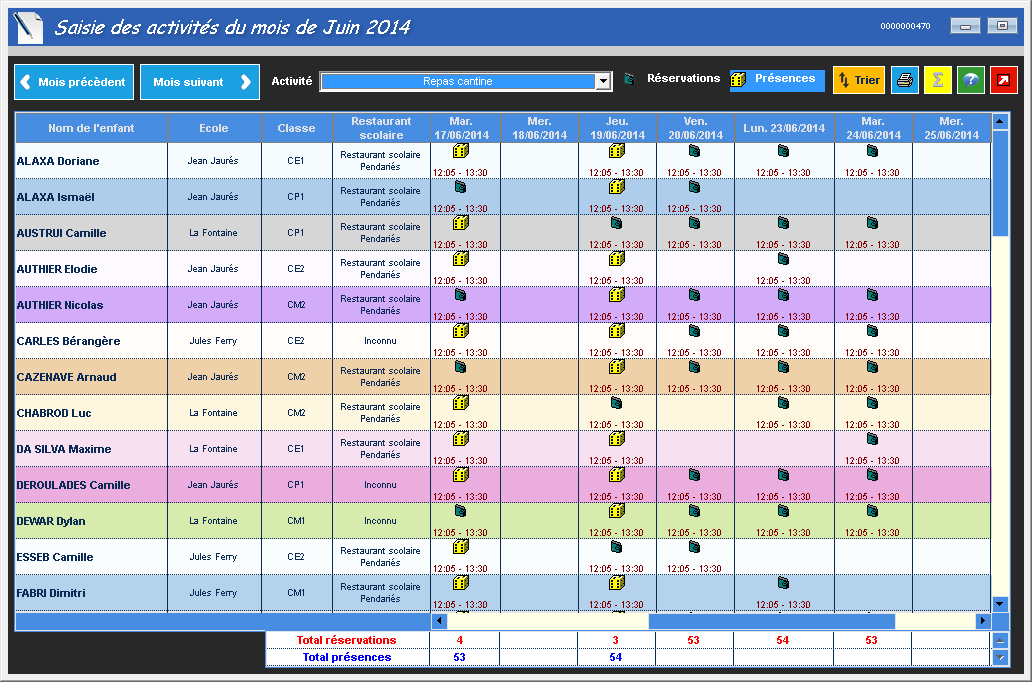Sort by the 'Nom de l'enfant' column header
Viewport: 1032px width, 682px height.
point(91,128)
